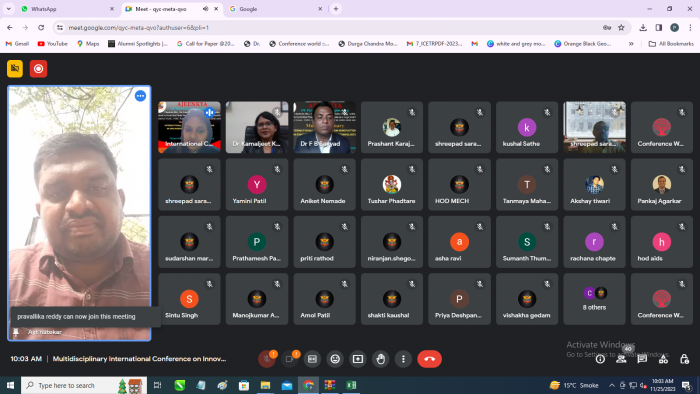This screenshot has height=394, width=700.
Task: Select the Dr F B Sayyad video tile
Action: coord(325,127)
